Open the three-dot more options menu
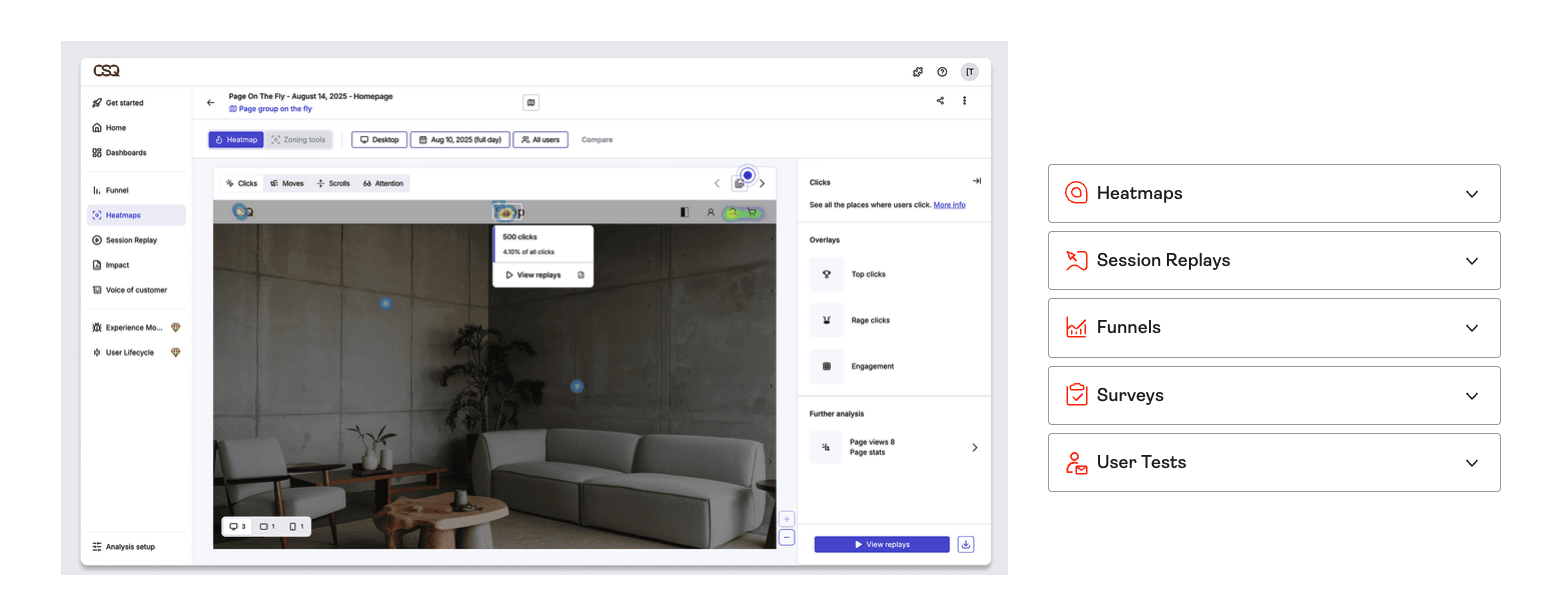The image size is (1567, 592). click(964, 101)
